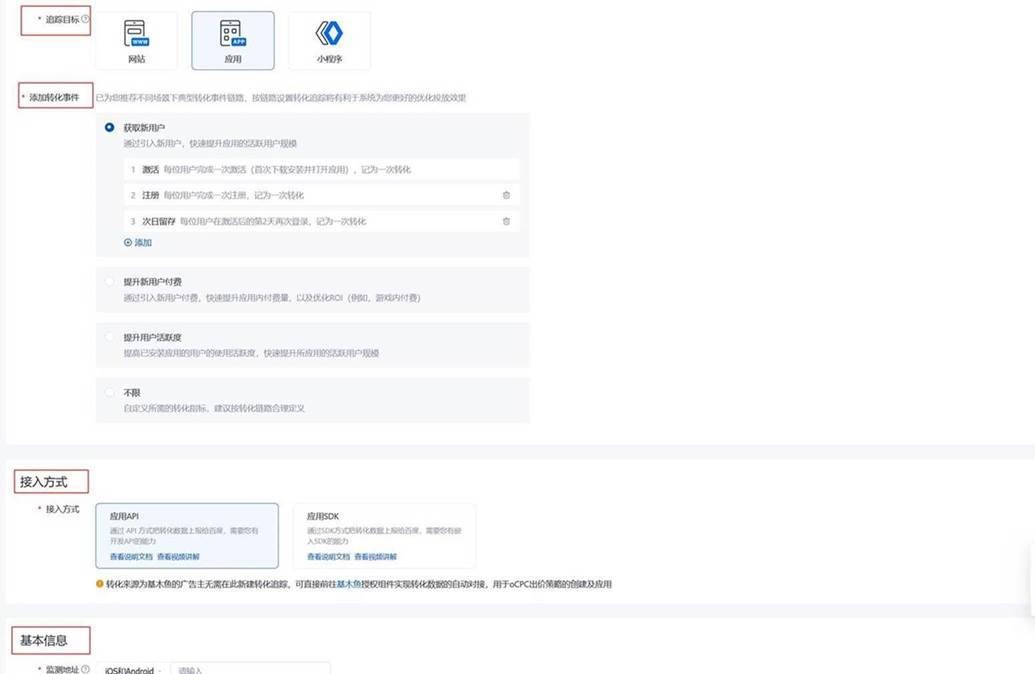Select the 不限 radio option

pos(110,393)
